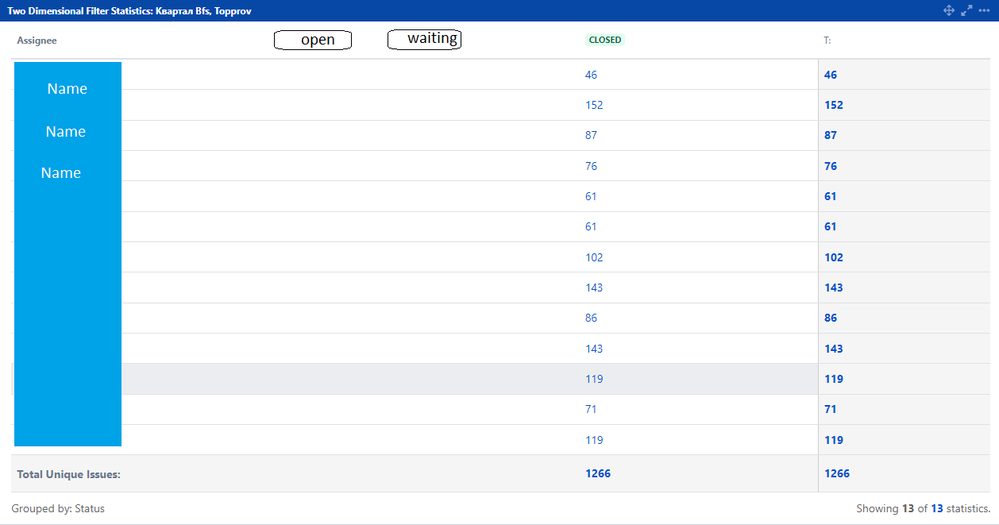Open CLOSED 119 in the highlighted row
Image resolution: width=999 pixels, height=525 pixels.
(594, 379)
